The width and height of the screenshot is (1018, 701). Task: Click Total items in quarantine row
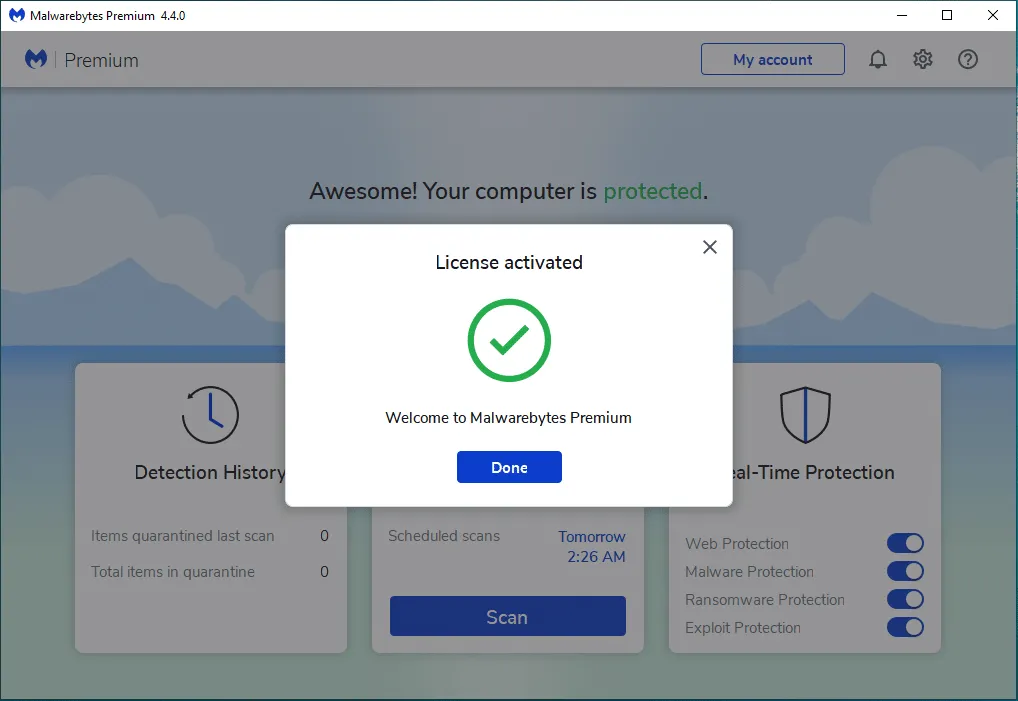(210, 572)
